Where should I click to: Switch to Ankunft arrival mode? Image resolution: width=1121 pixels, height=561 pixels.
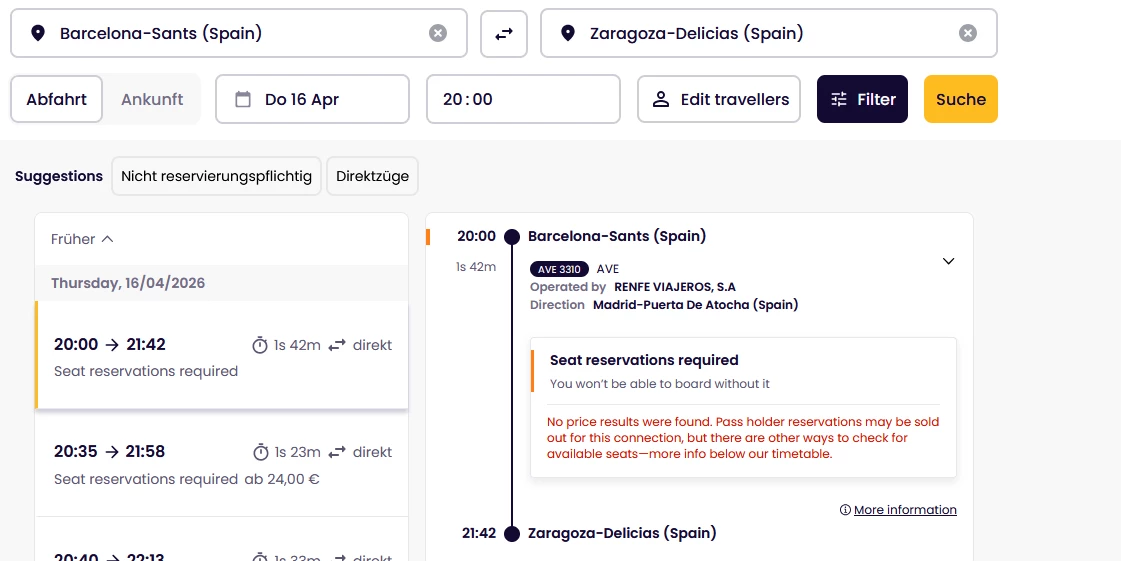pyautogui.click(x=152, y=99)
